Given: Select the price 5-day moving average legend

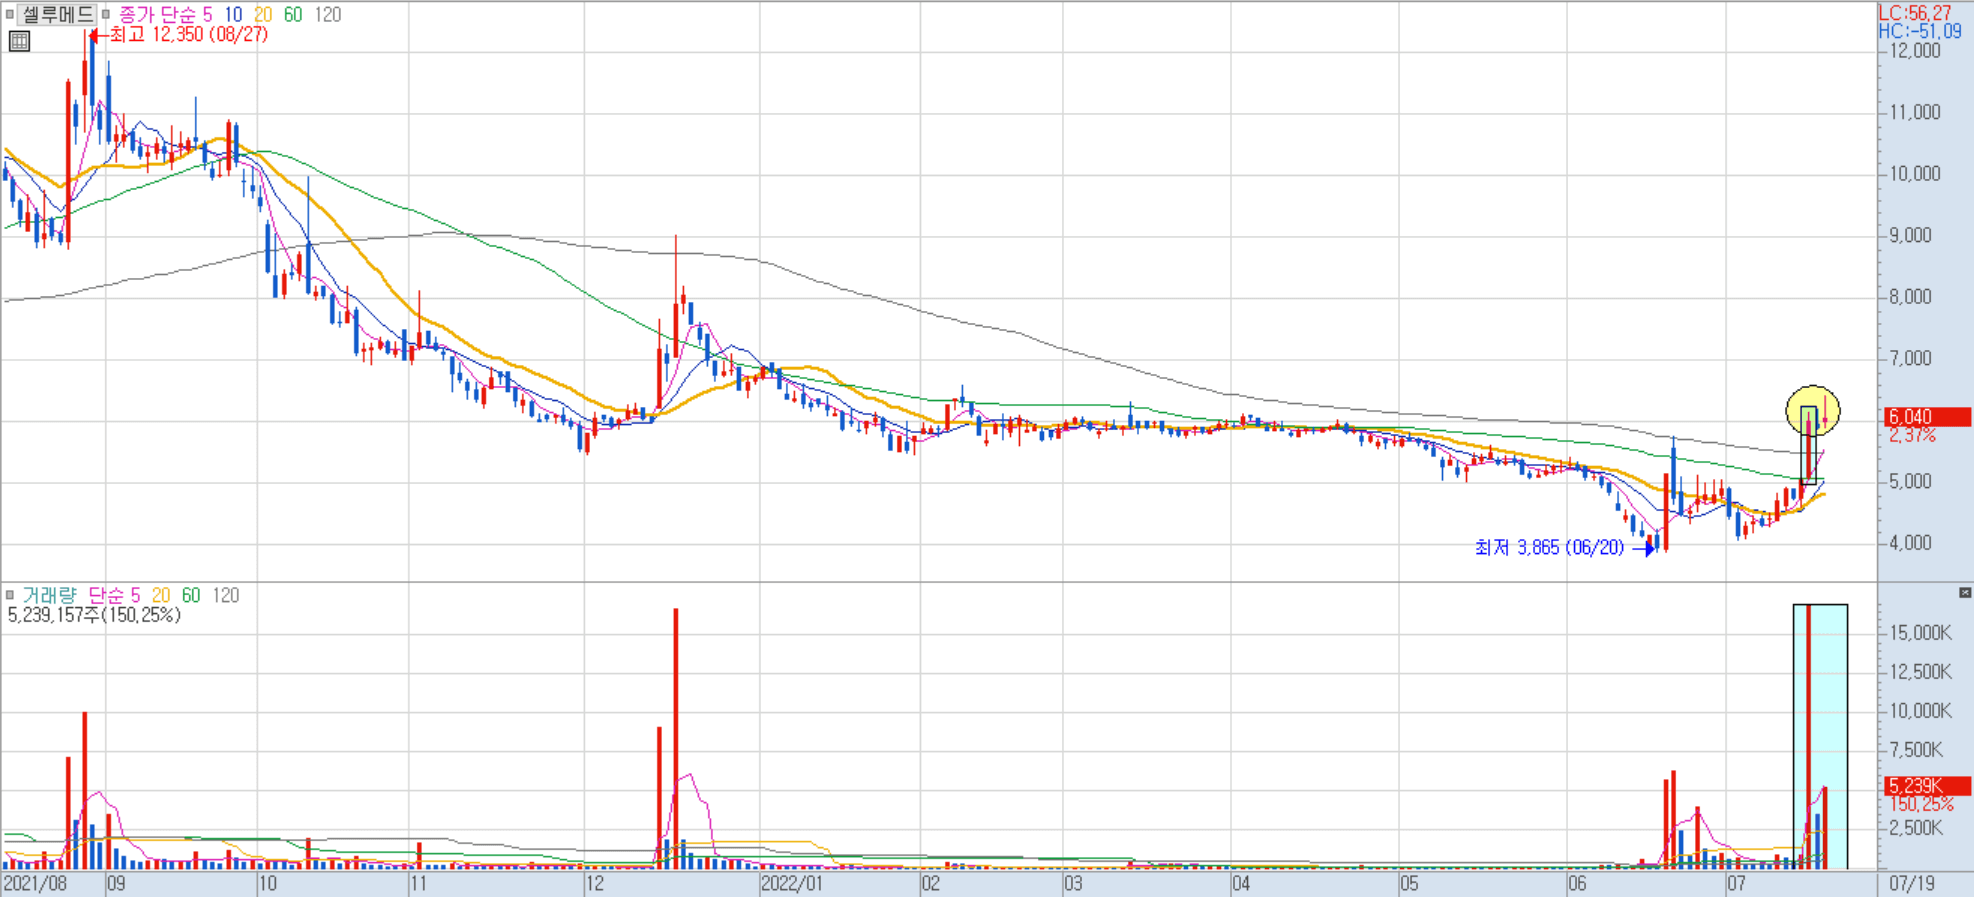Looking at the screenshot, I should pyautogui.click(x=208, y=15).
